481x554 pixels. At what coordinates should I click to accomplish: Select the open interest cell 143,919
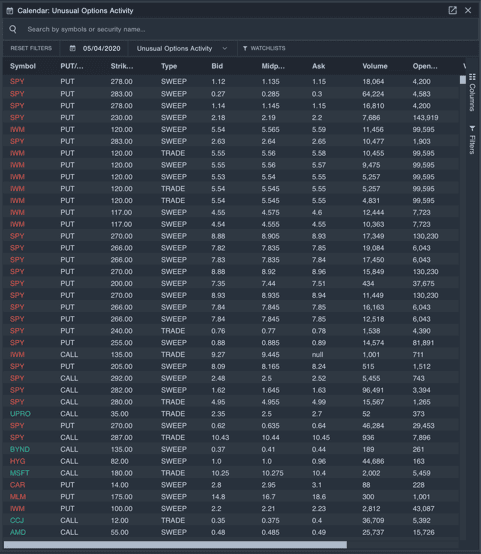pos(426,118)
